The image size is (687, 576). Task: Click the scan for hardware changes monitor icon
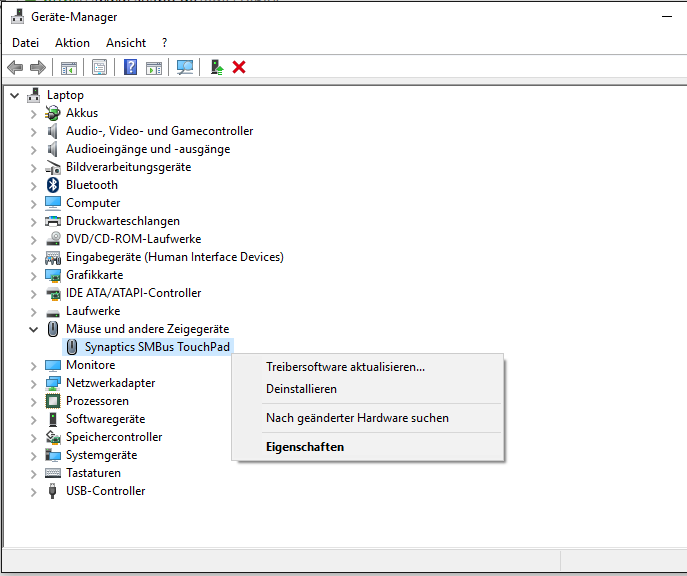click(185, 67)
